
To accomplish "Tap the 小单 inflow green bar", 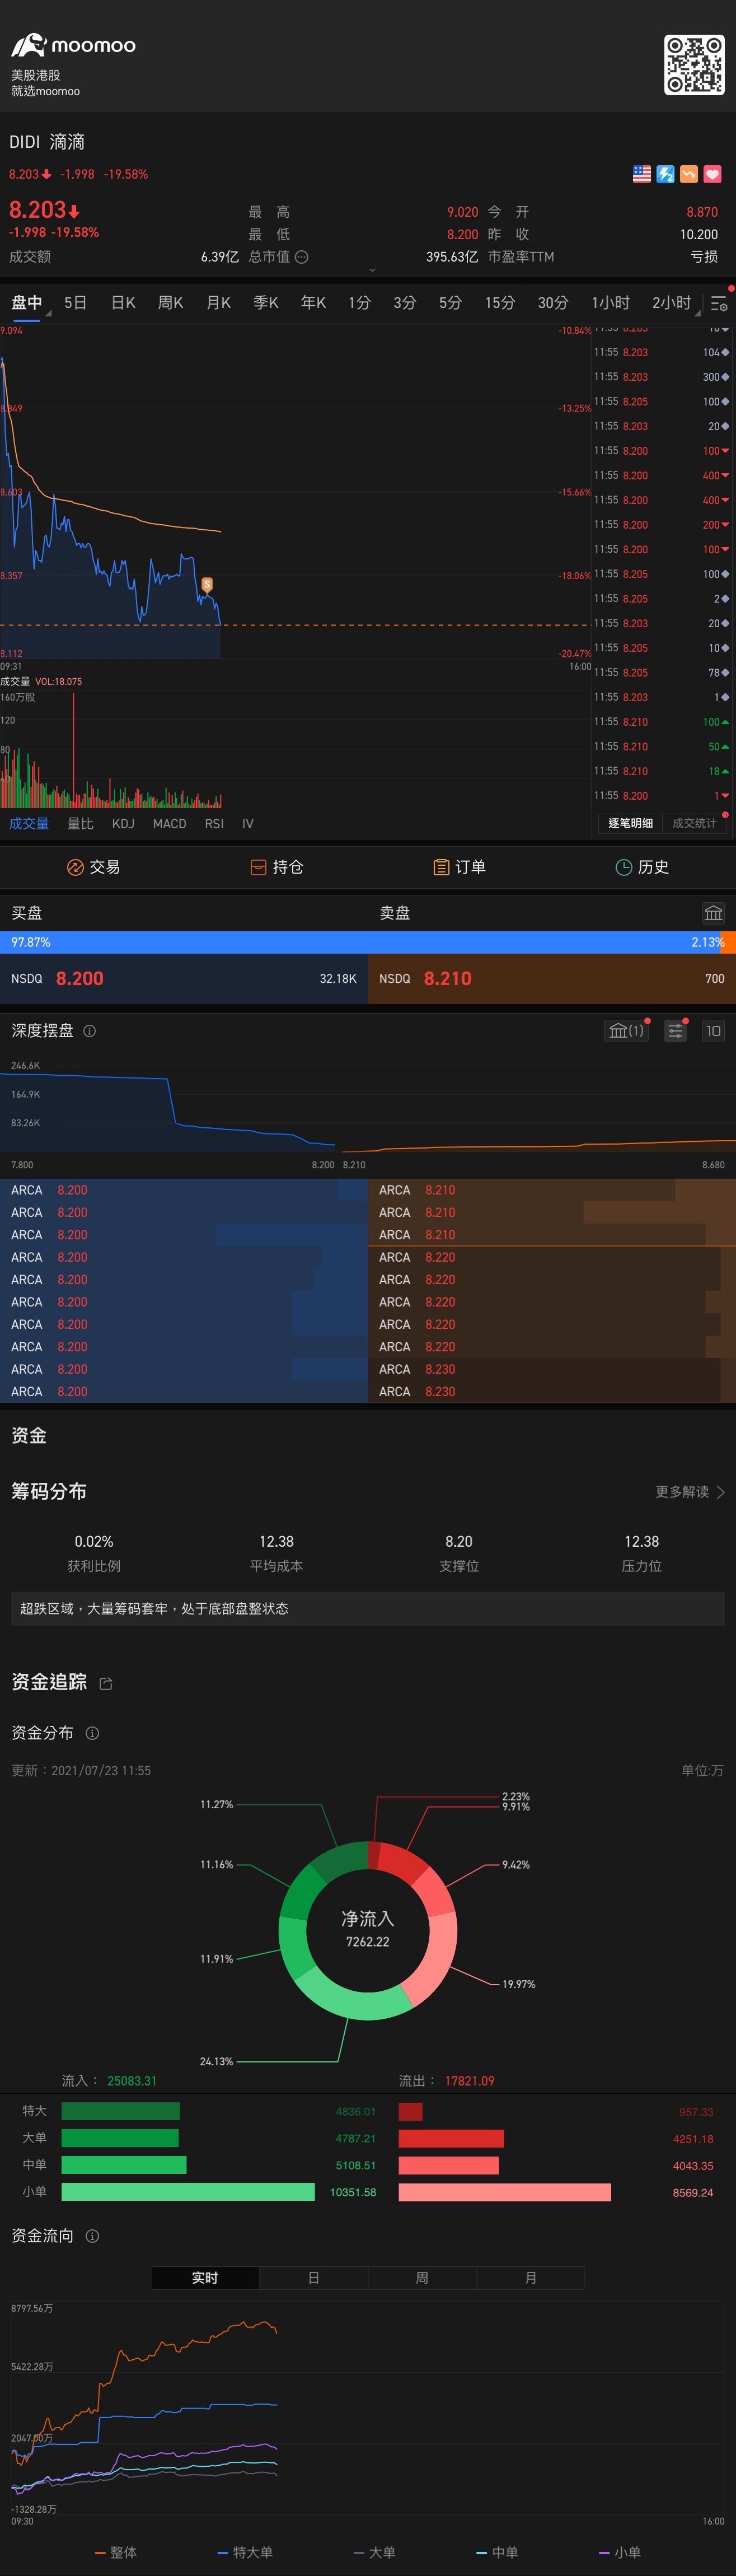I will point(188,2191).
